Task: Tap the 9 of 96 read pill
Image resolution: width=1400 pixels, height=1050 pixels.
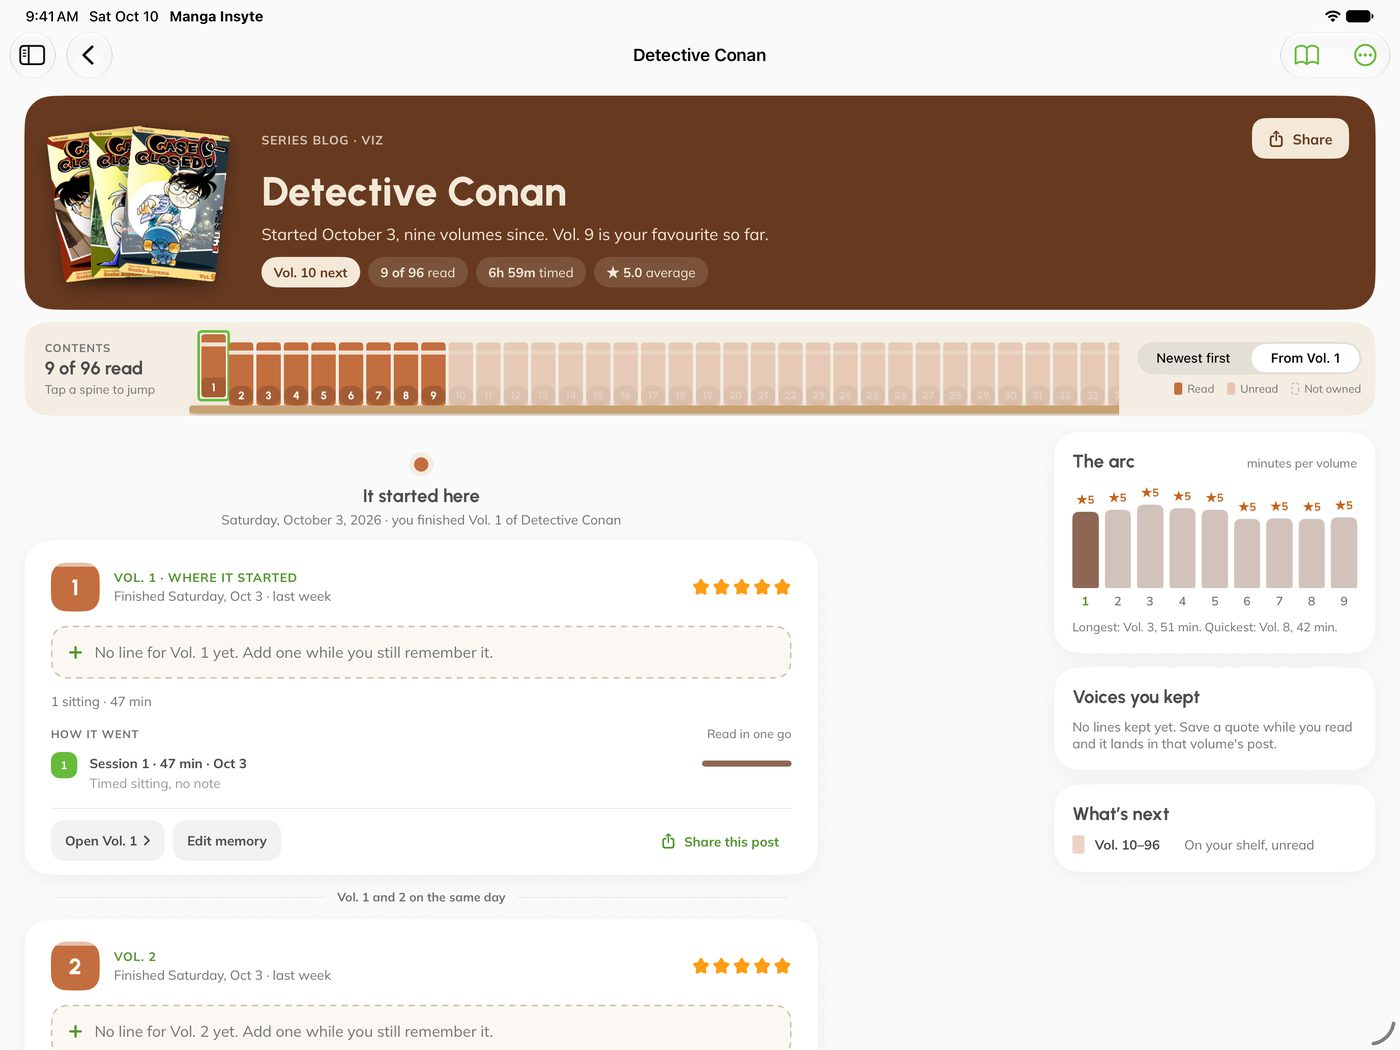Action: coord(417,272)
